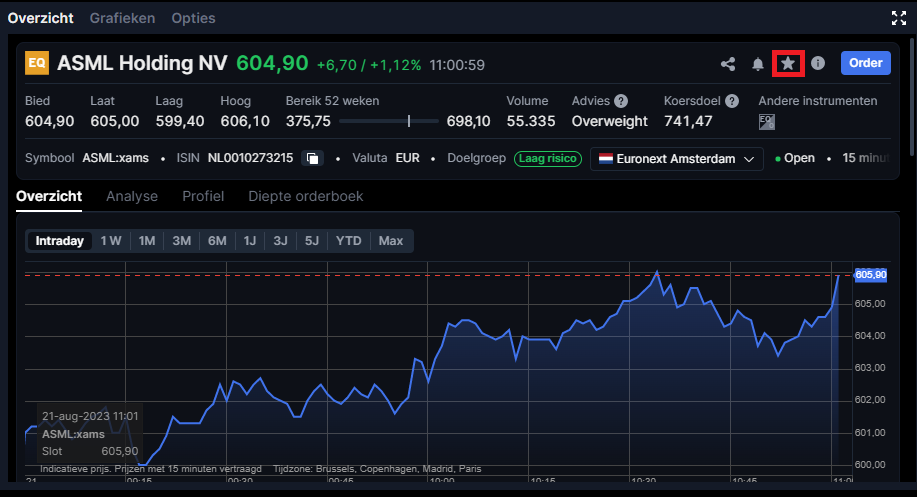Open the Opties tab
Viewport: 917px width, 497px height.
[x=193, y=18]
